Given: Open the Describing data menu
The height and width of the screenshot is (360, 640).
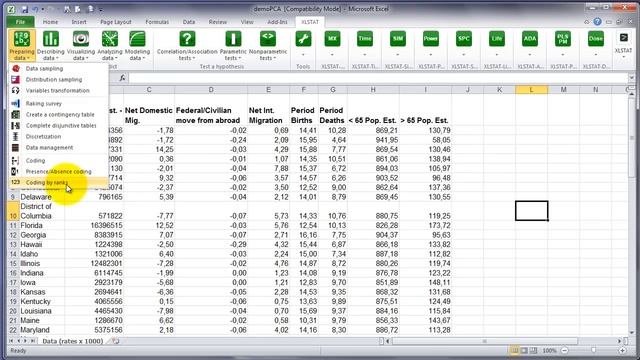Looking at the screenshot, I should point(51,45).
